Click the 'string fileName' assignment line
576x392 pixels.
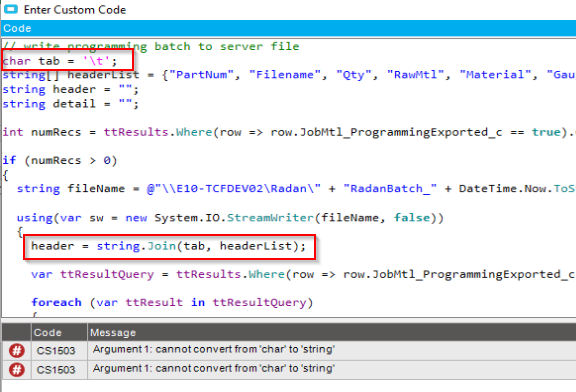[296, 189]
